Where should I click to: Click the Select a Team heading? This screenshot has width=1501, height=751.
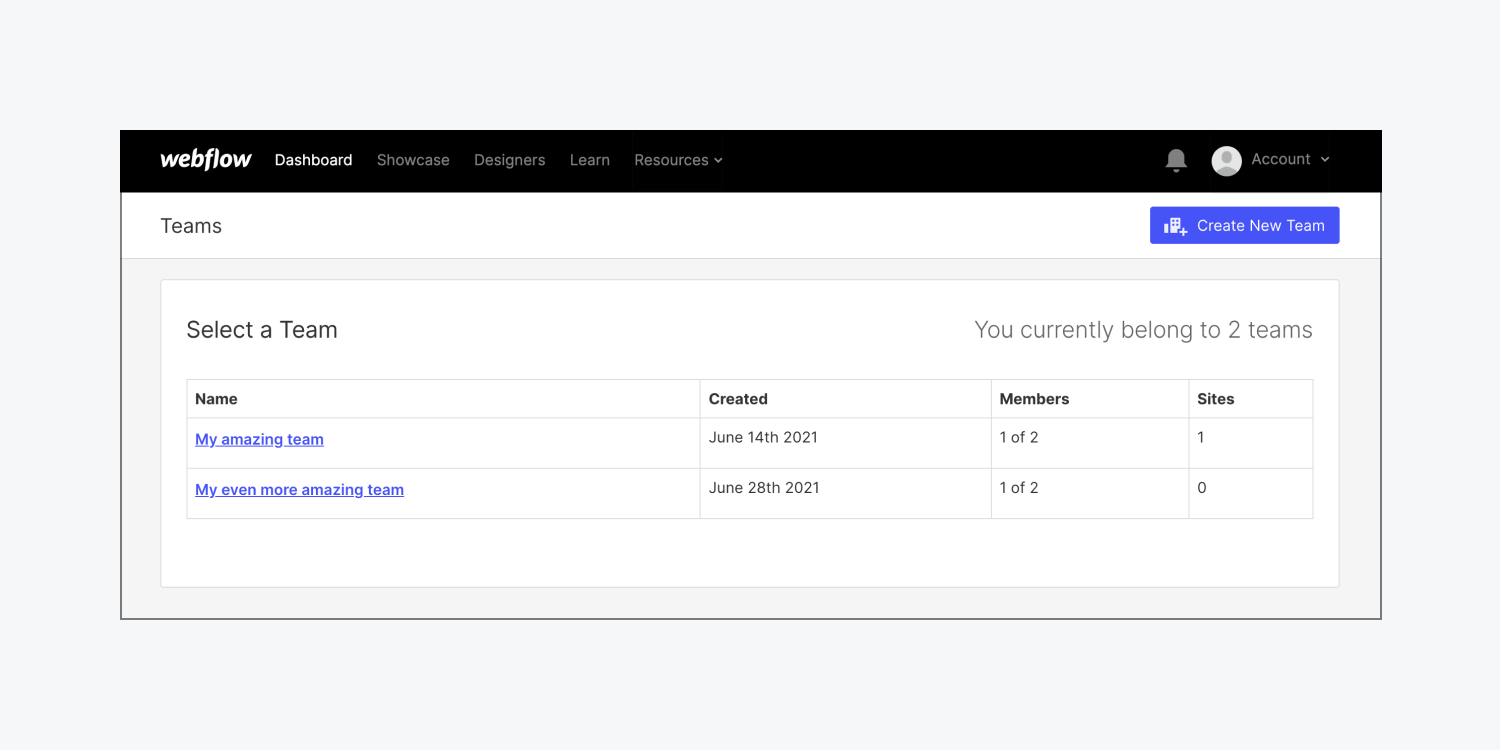262,330
